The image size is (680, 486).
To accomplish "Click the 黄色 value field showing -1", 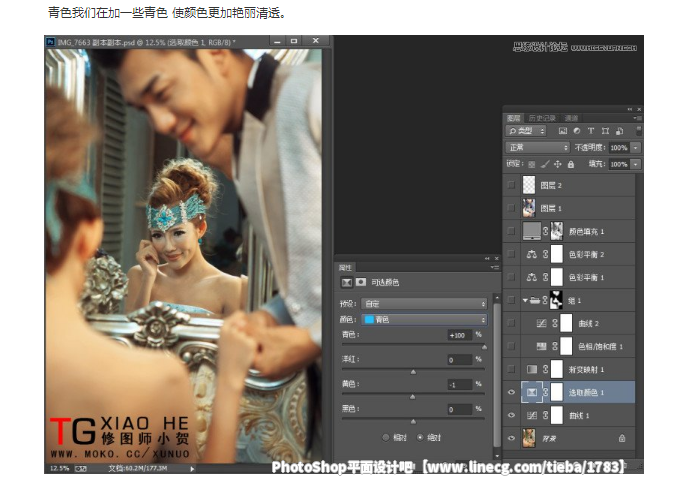I will [460, 385].
